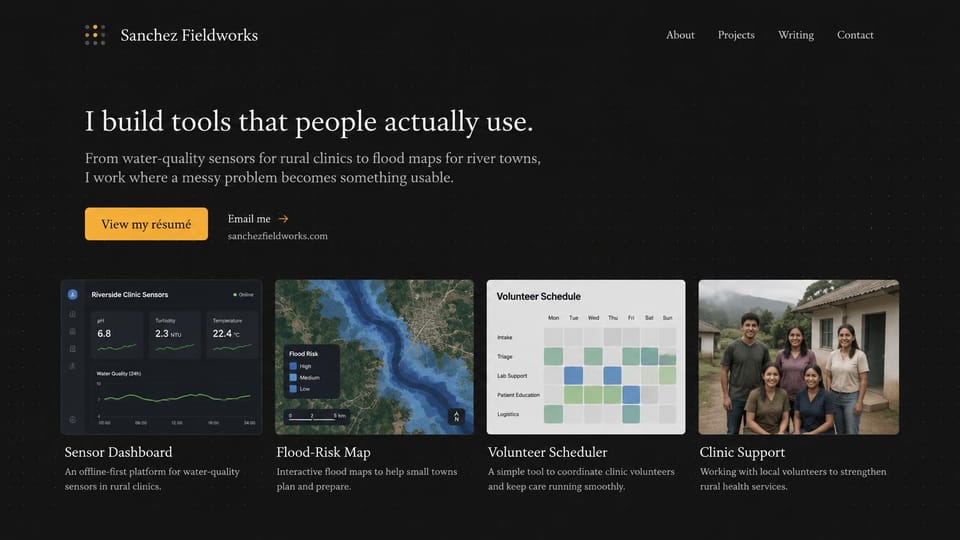Click the Lab Support row label

[x=512, y=375]
